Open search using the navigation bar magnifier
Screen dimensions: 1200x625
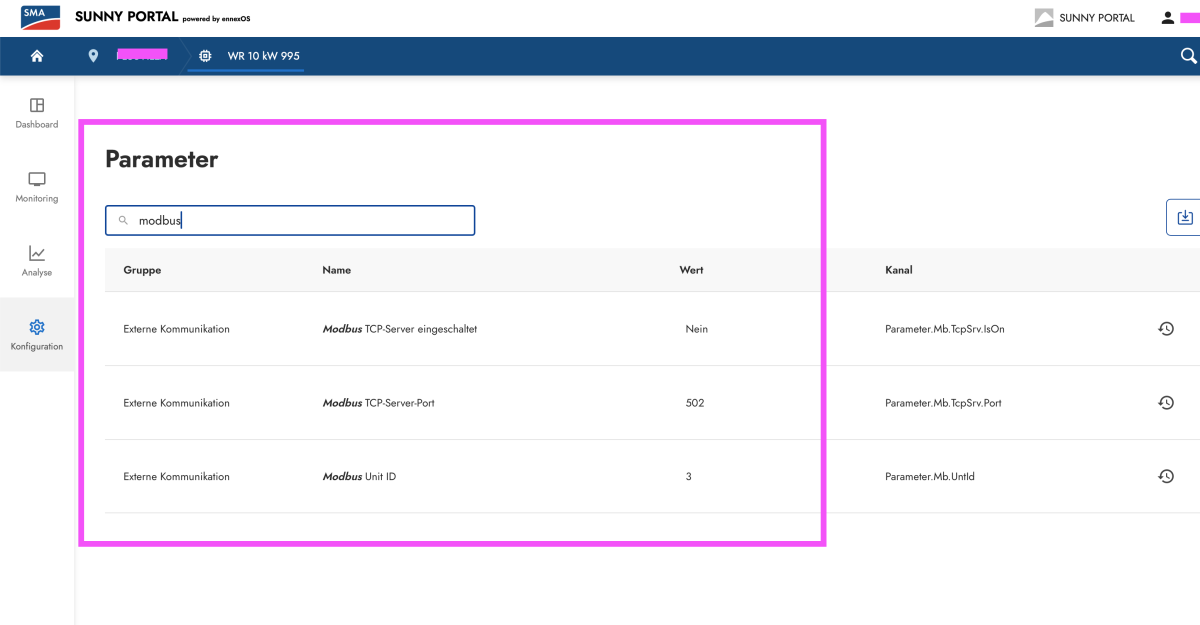coord(1188,56)
